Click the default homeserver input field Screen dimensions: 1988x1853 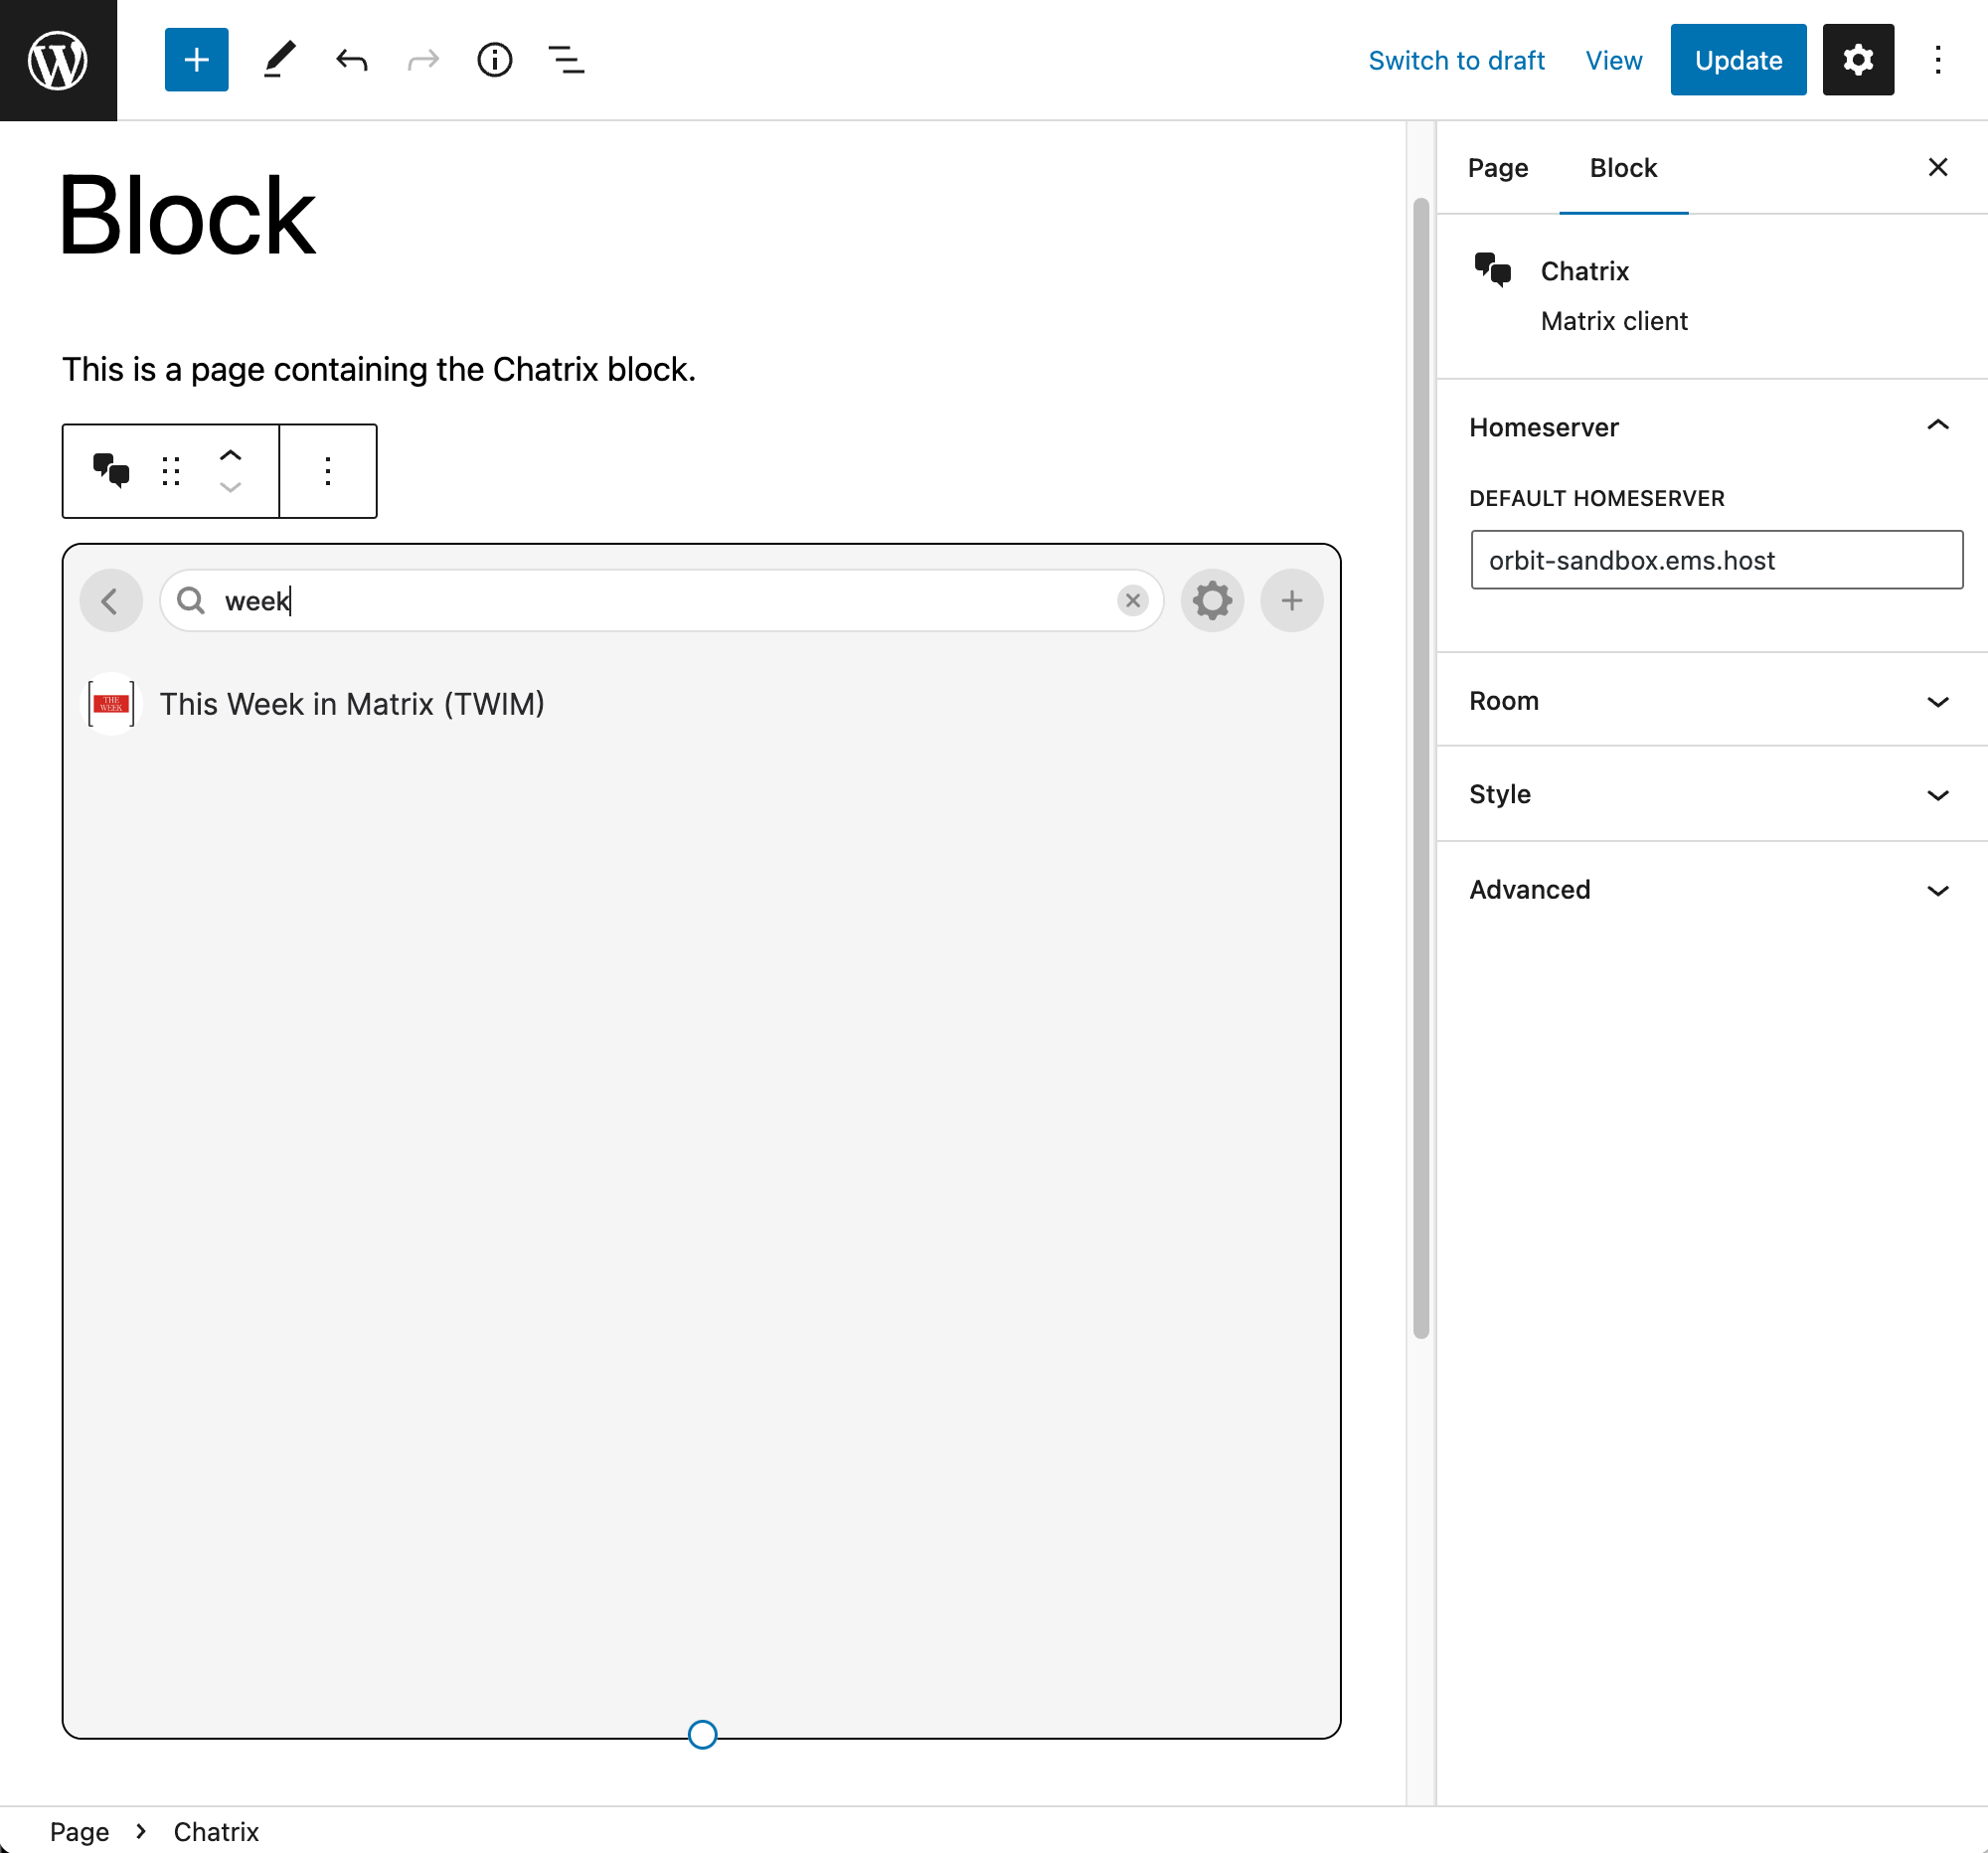pos(1715,560)
